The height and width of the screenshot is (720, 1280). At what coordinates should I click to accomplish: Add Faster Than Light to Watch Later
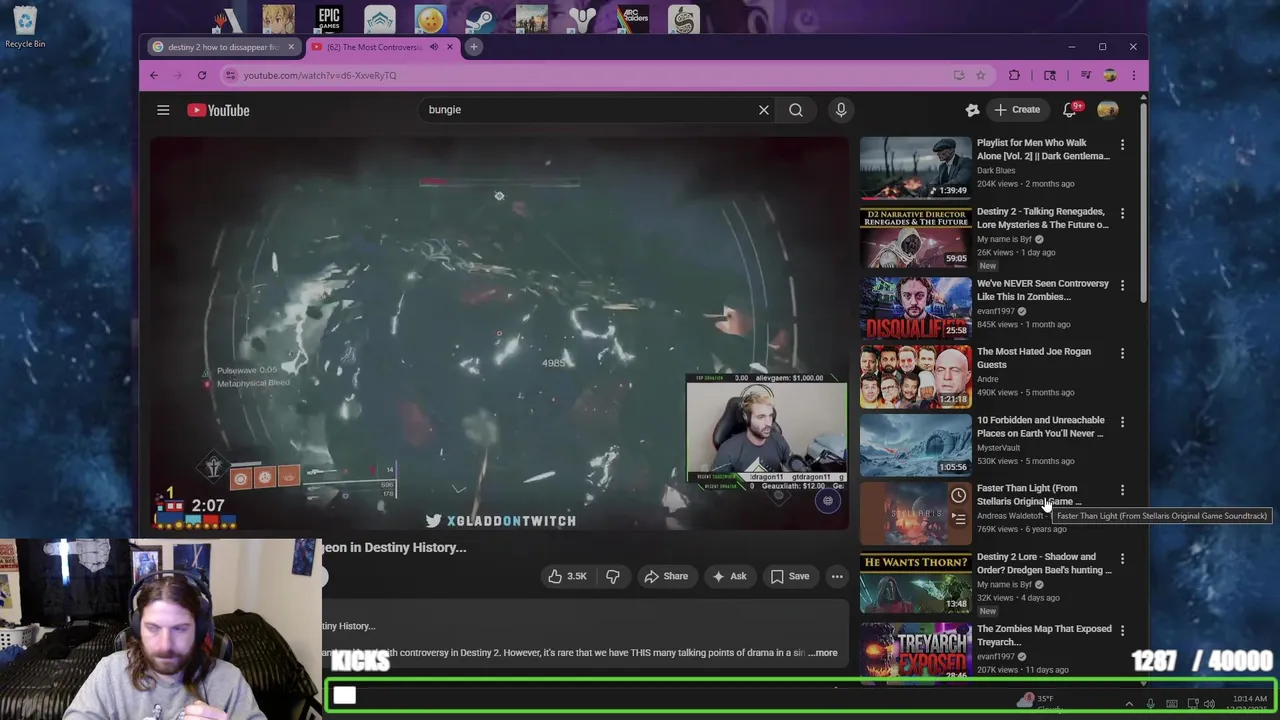958,495
